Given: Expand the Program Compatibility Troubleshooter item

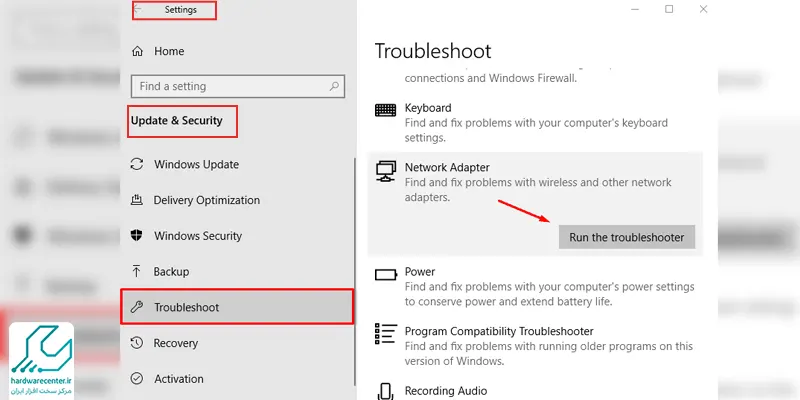Looking at the screenshot, I should click(535, 346).
